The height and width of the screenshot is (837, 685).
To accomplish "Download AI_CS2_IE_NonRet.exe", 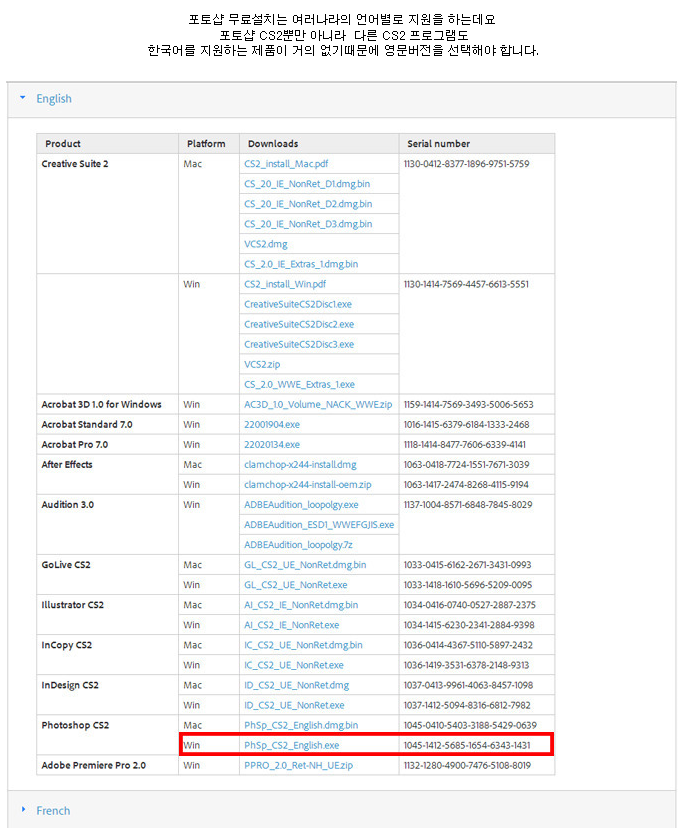I will coord(292,625).
